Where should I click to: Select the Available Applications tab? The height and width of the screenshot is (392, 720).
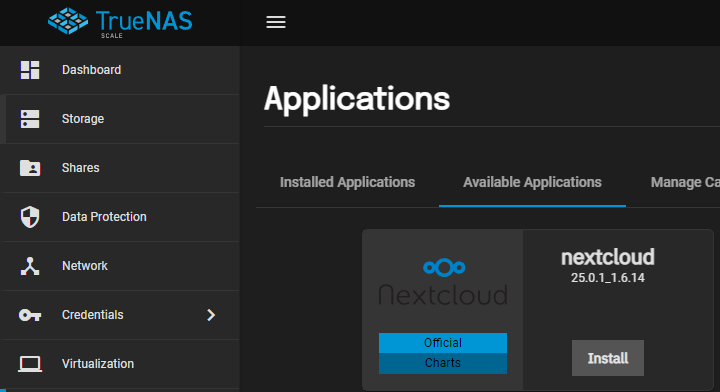[x=532, y=182]
